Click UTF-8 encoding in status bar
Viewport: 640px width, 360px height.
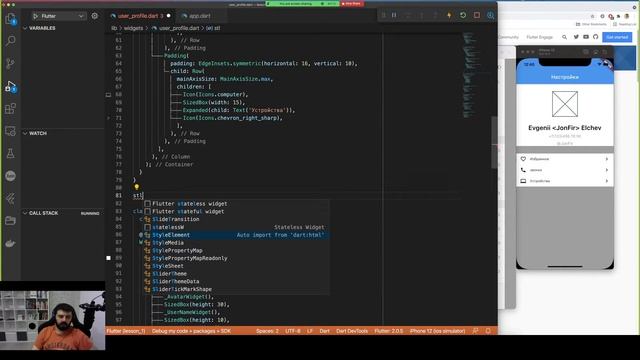293,331
